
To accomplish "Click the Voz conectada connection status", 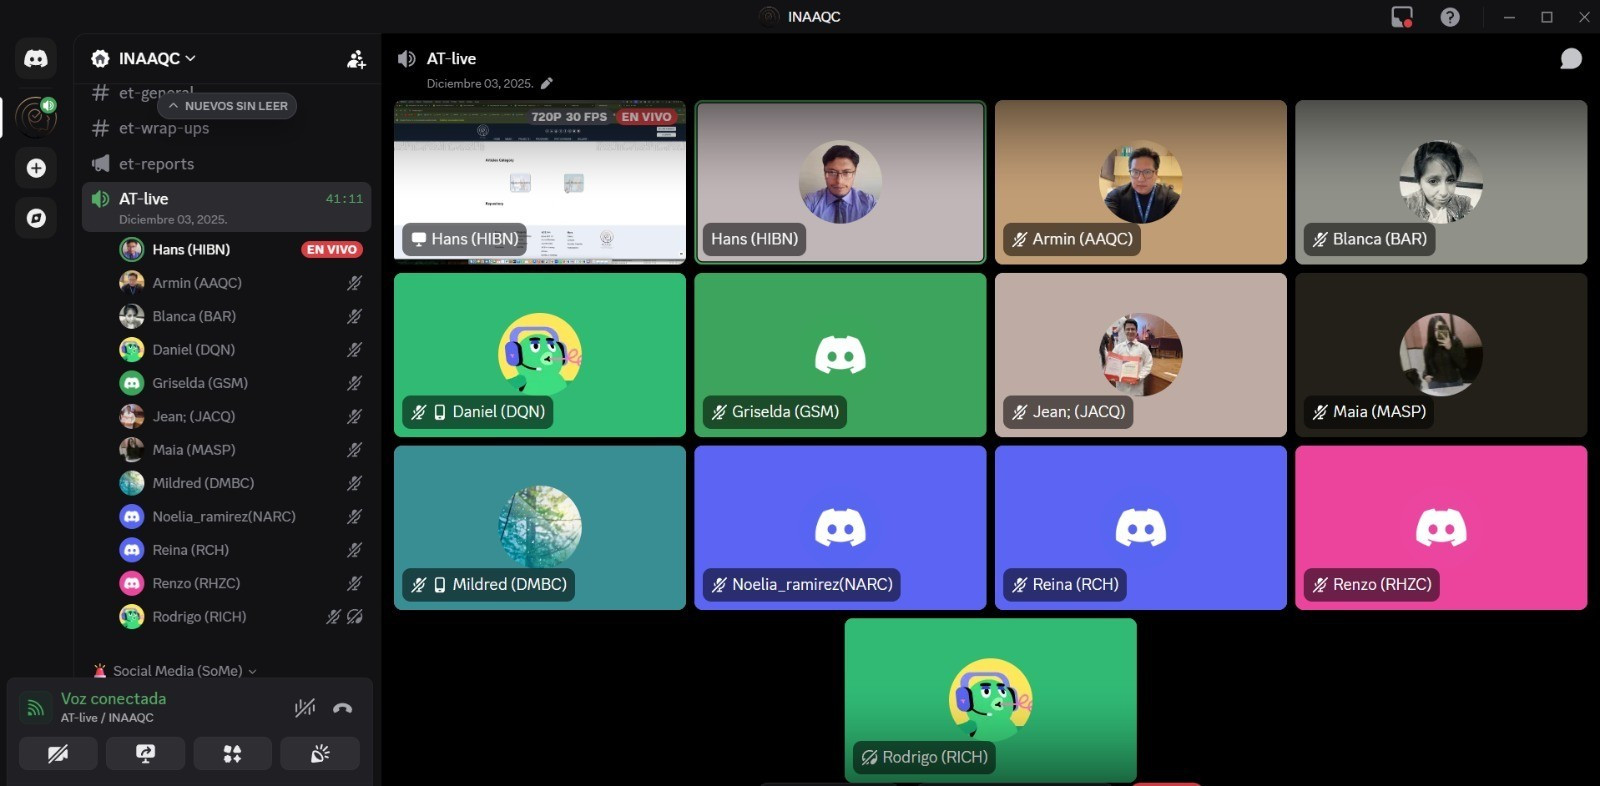I will 113,699.
